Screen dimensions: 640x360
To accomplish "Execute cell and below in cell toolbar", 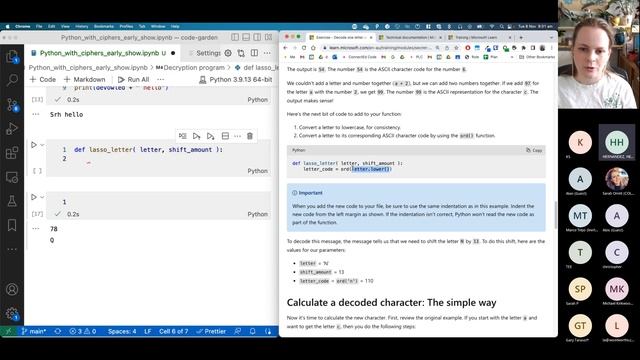I will coord(210,136).
